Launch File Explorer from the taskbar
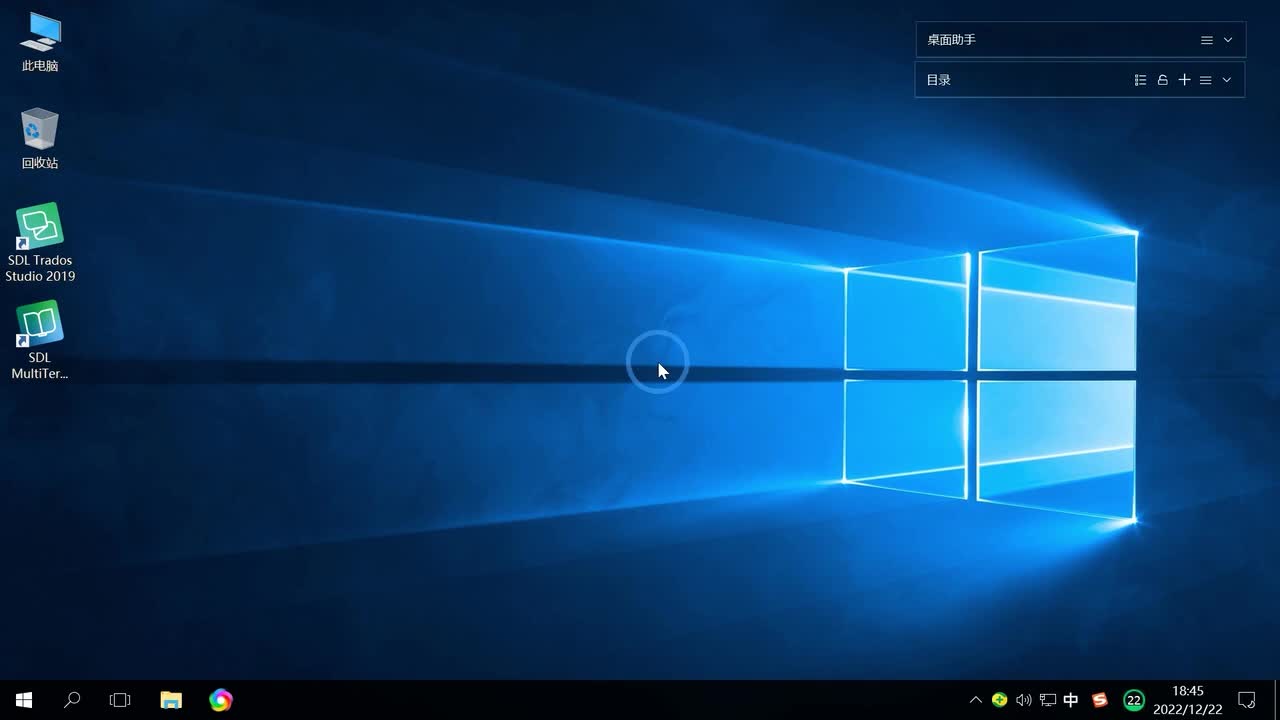1280x720 pixels. click(x=171, y=700)
